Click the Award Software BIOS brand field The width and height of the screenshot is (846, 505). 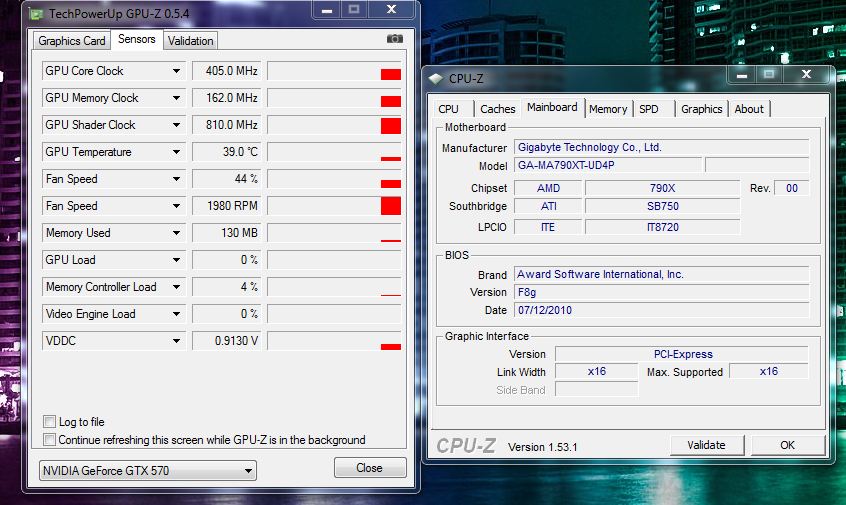coord(661,274)
